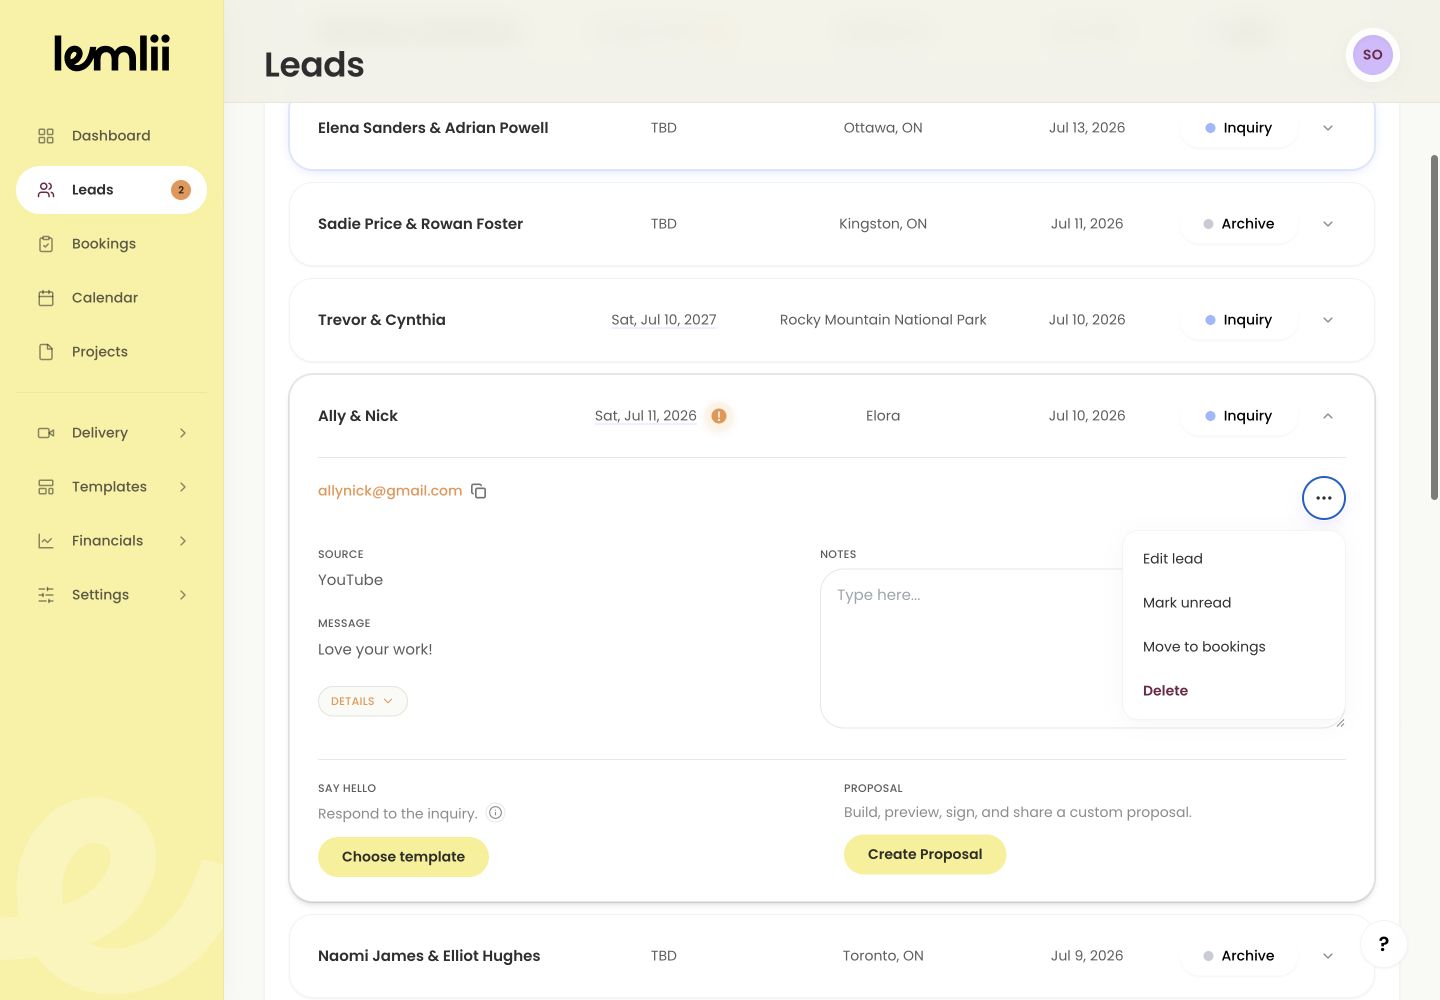Open the SO user avatar menu

pyautogui.click(x=1373, y=55)
